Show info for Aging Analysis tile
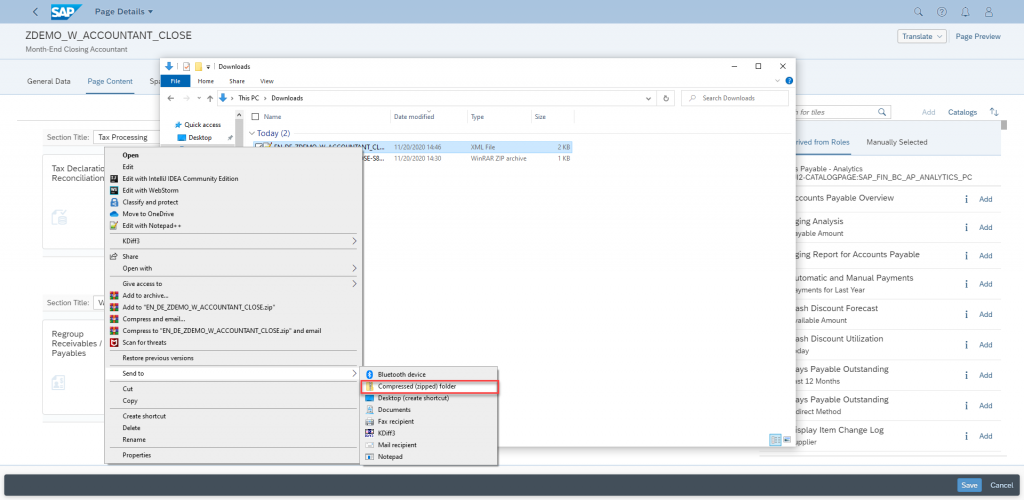The image size is (1024, 500). [x=966, y=227]
